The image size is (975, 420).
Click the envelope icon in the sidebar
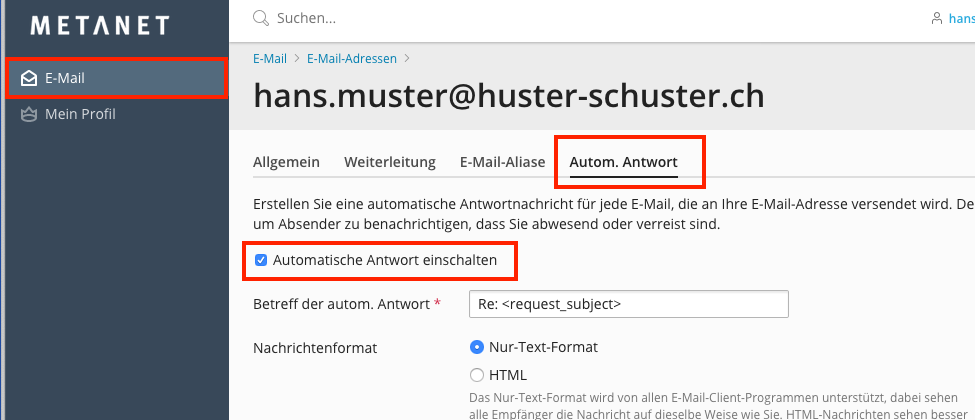point(29,78)
